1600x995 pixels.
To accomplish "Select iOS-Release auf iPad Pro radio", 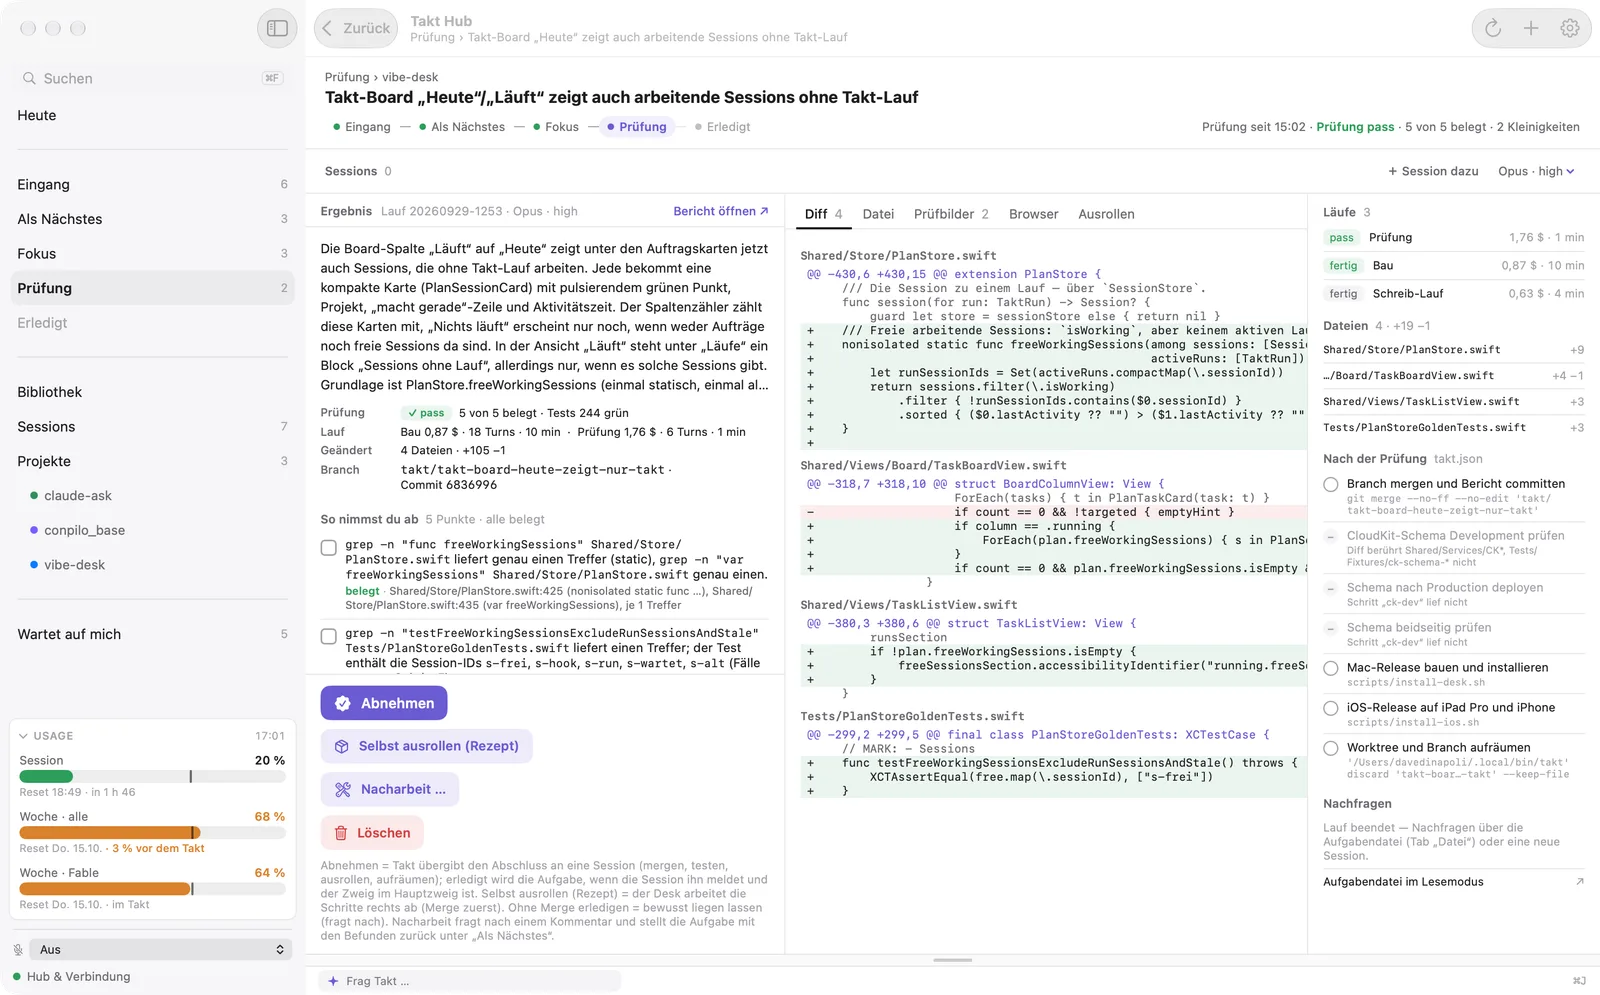I will tap(1331, 708).
